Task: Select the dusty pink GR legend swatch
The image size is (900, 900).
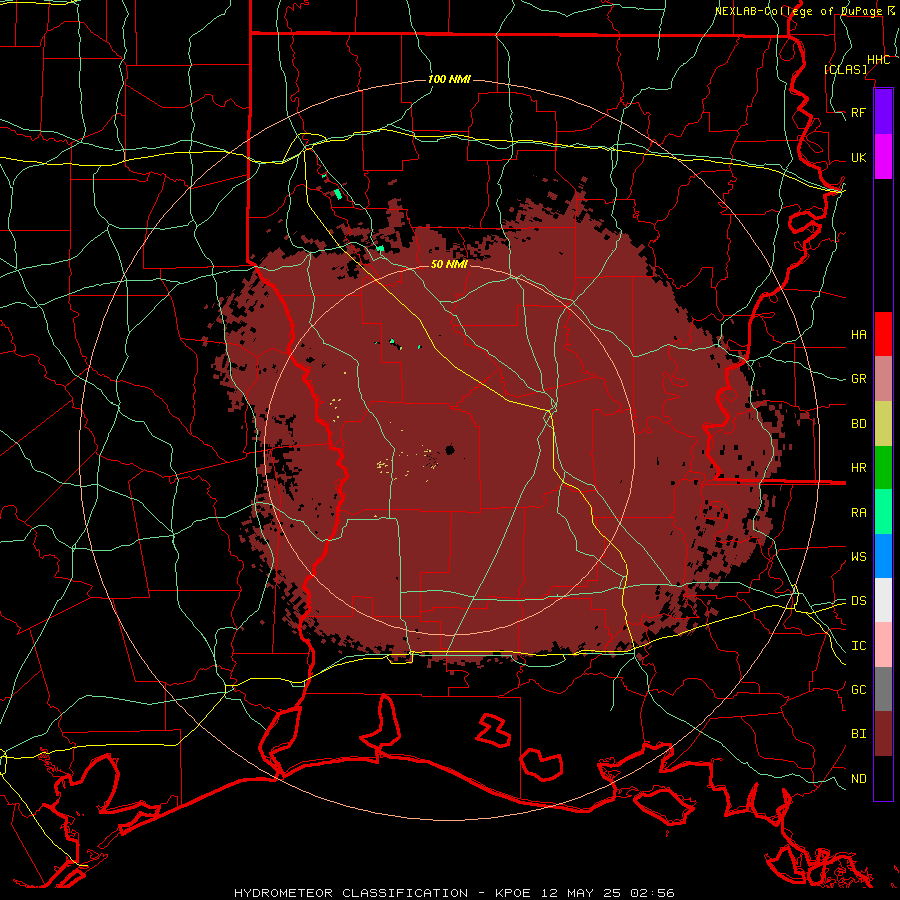Action: coord(883,378)
